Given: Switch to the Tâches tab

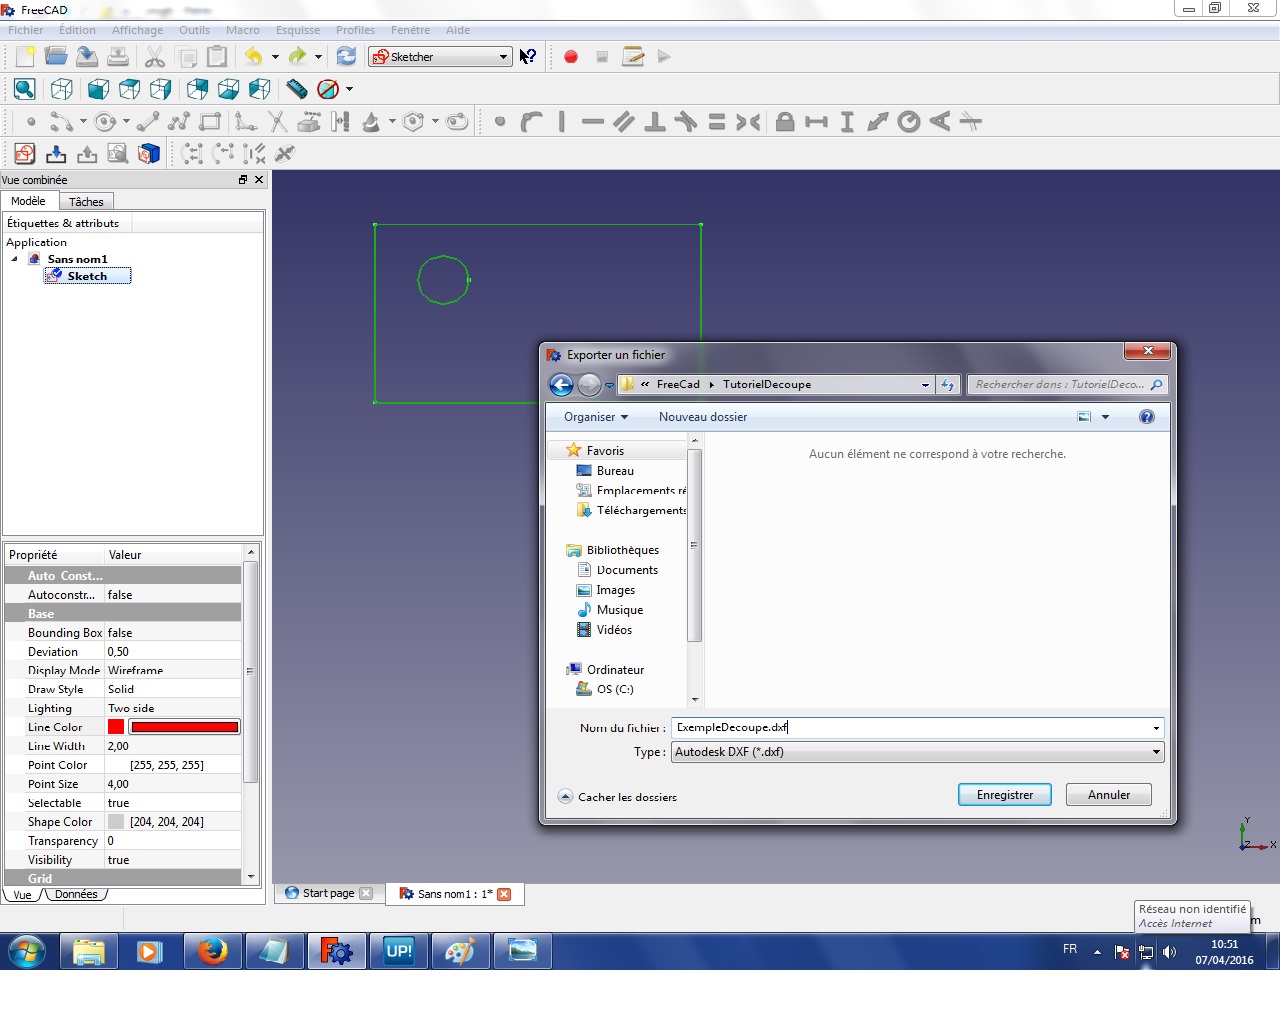Looking at the screenshot, I should (86, 202).
